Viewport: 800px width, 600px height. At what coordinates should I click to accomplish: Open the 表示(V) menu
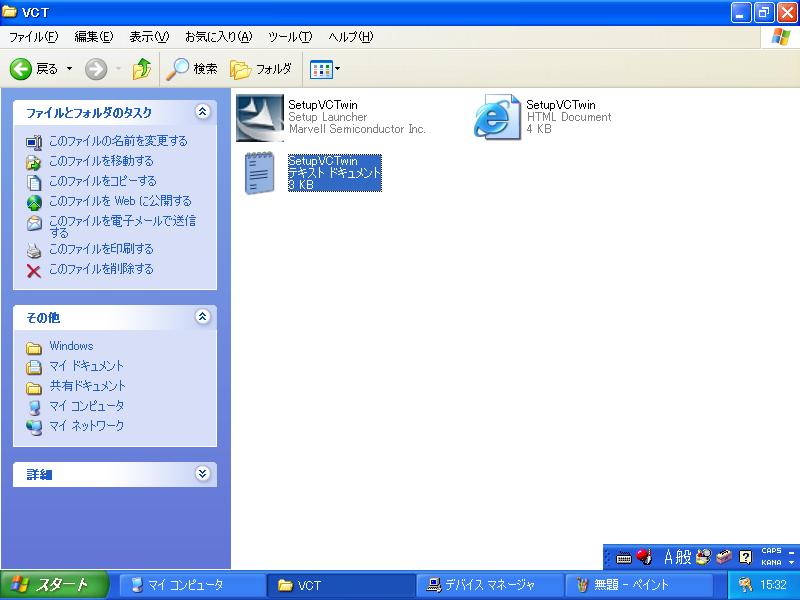click(x=149, y=37)
